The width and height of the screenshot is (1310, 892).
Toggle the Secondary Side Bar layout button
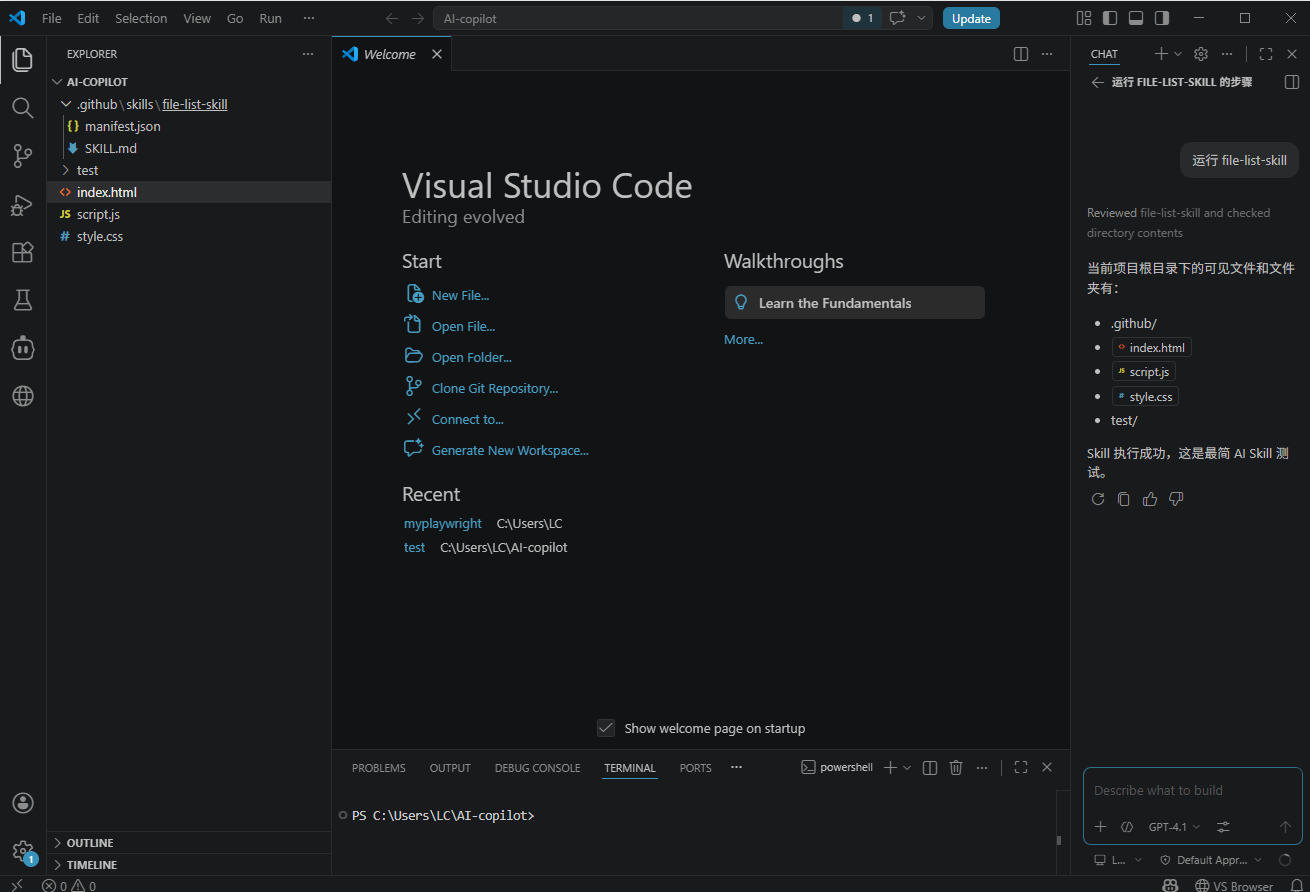(1162, 18)
